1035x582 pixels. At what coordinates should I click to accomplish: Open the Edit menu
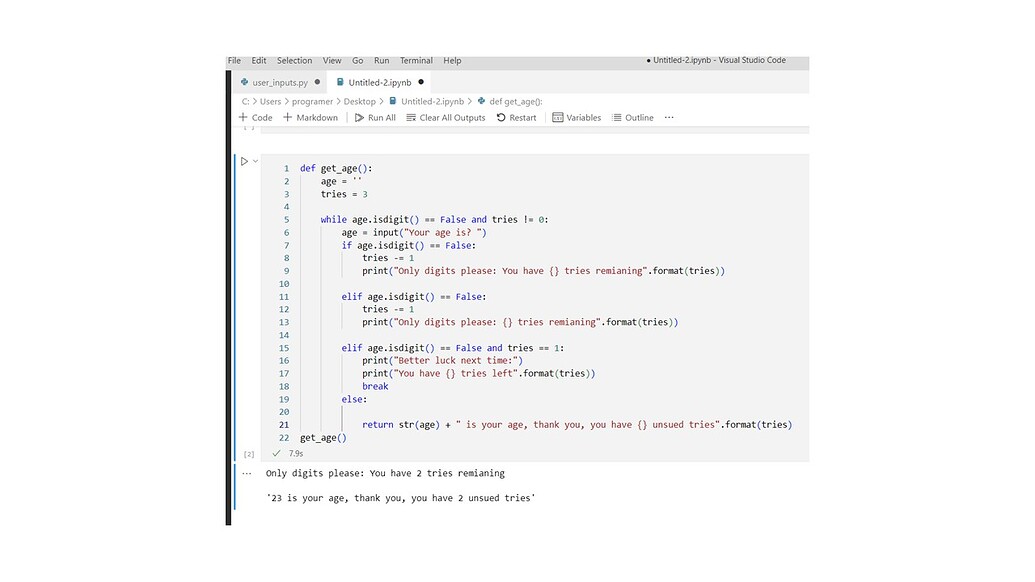pos(259,61)
